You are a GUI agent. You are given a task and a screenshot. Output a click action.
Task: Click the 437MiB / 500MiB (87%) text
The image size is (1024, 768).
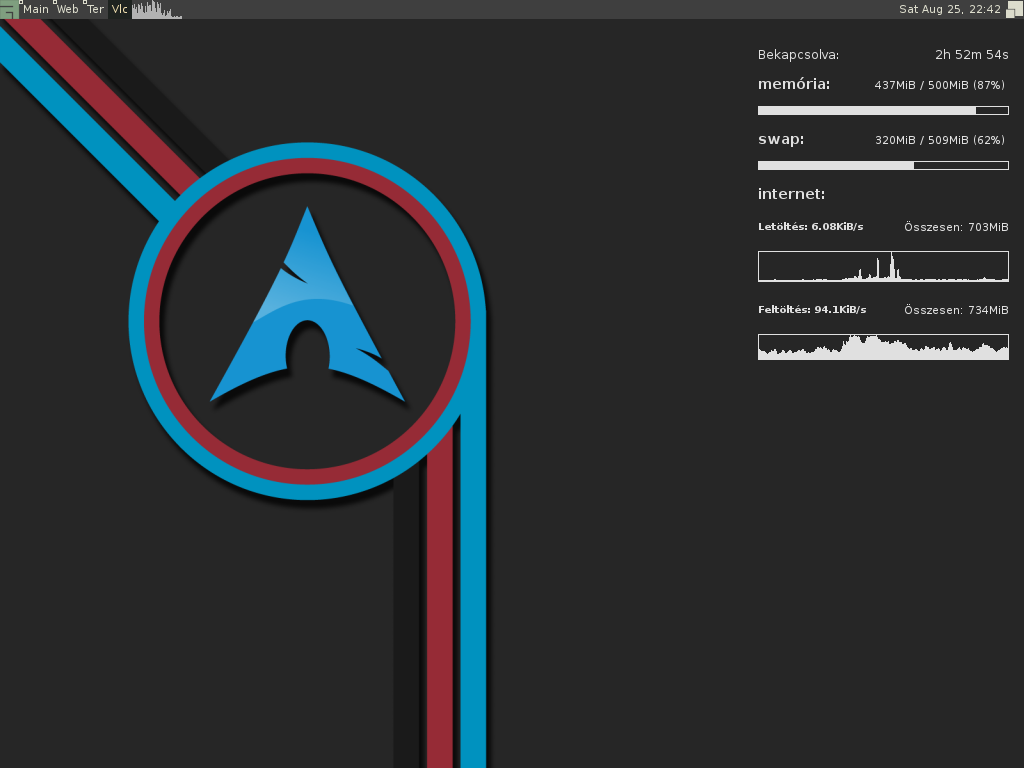coord(940,85)
